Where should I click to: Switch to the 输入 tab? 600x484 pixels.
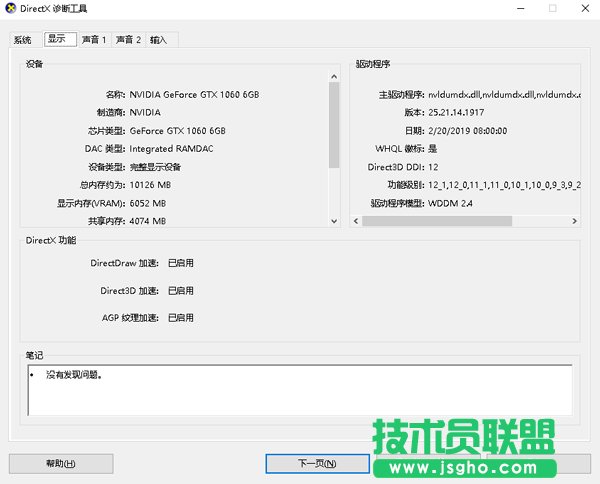[x=158, y=40]
